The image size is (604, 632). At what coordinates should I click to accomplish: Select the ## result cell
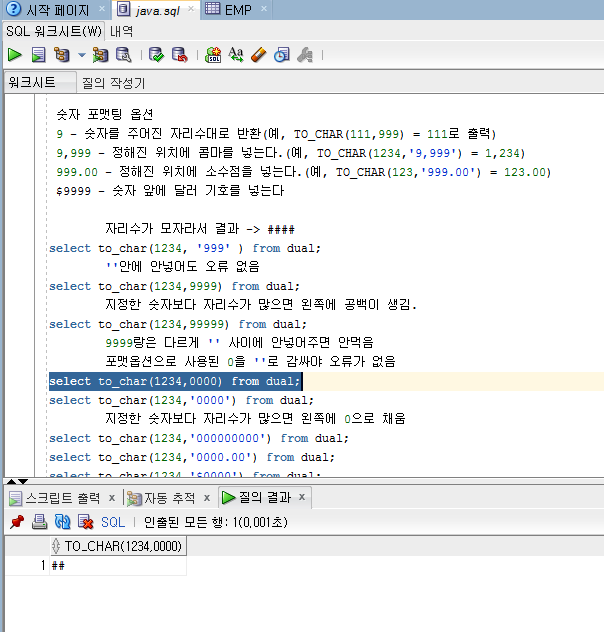118,566
